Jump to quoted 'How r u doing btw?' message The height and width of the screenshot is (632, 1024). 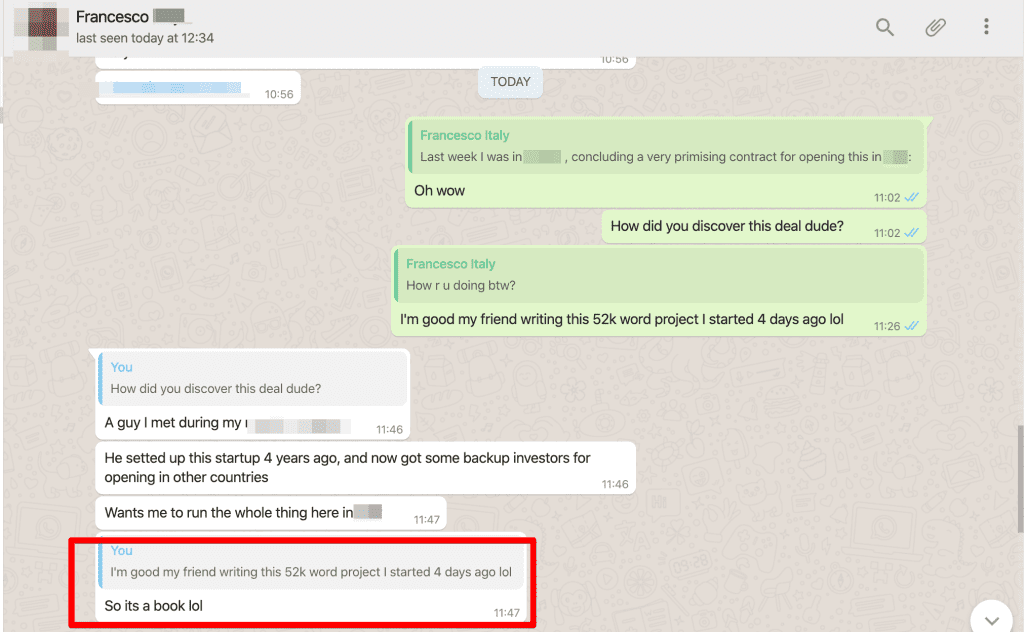pyautogui.click(x=660, y=275)
